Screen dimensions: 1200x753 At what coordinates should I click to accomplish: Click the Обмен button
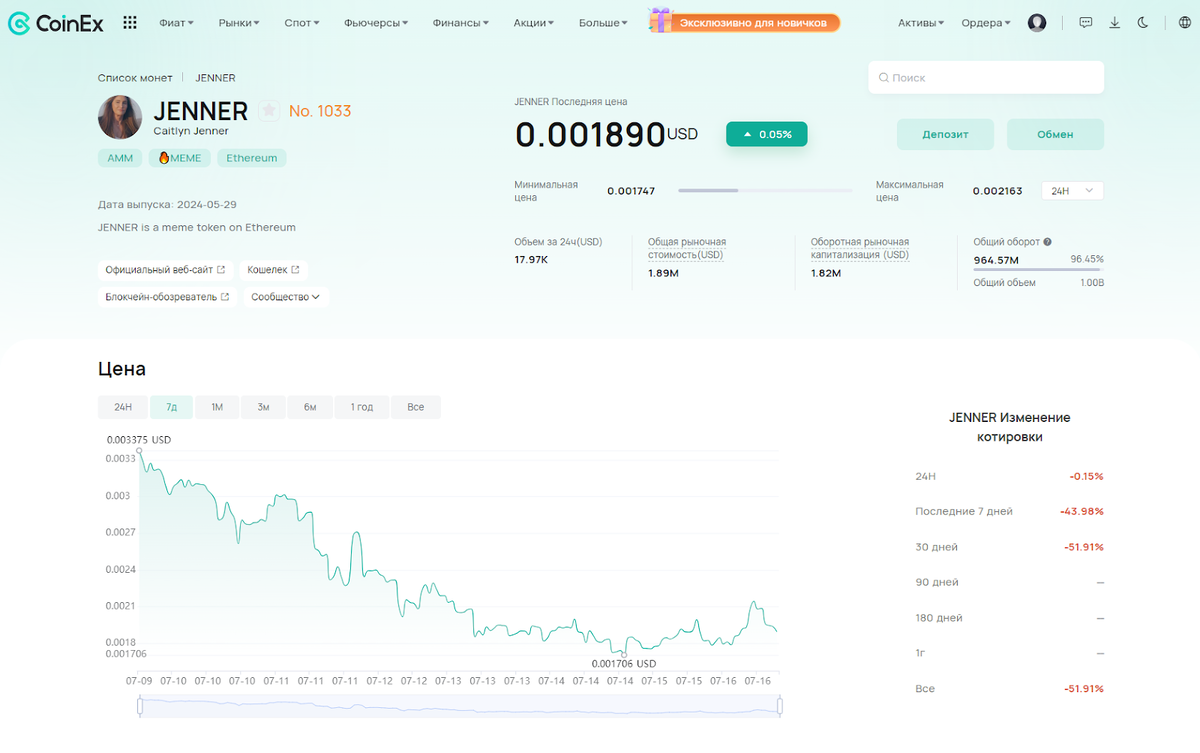click(1055, 134)
